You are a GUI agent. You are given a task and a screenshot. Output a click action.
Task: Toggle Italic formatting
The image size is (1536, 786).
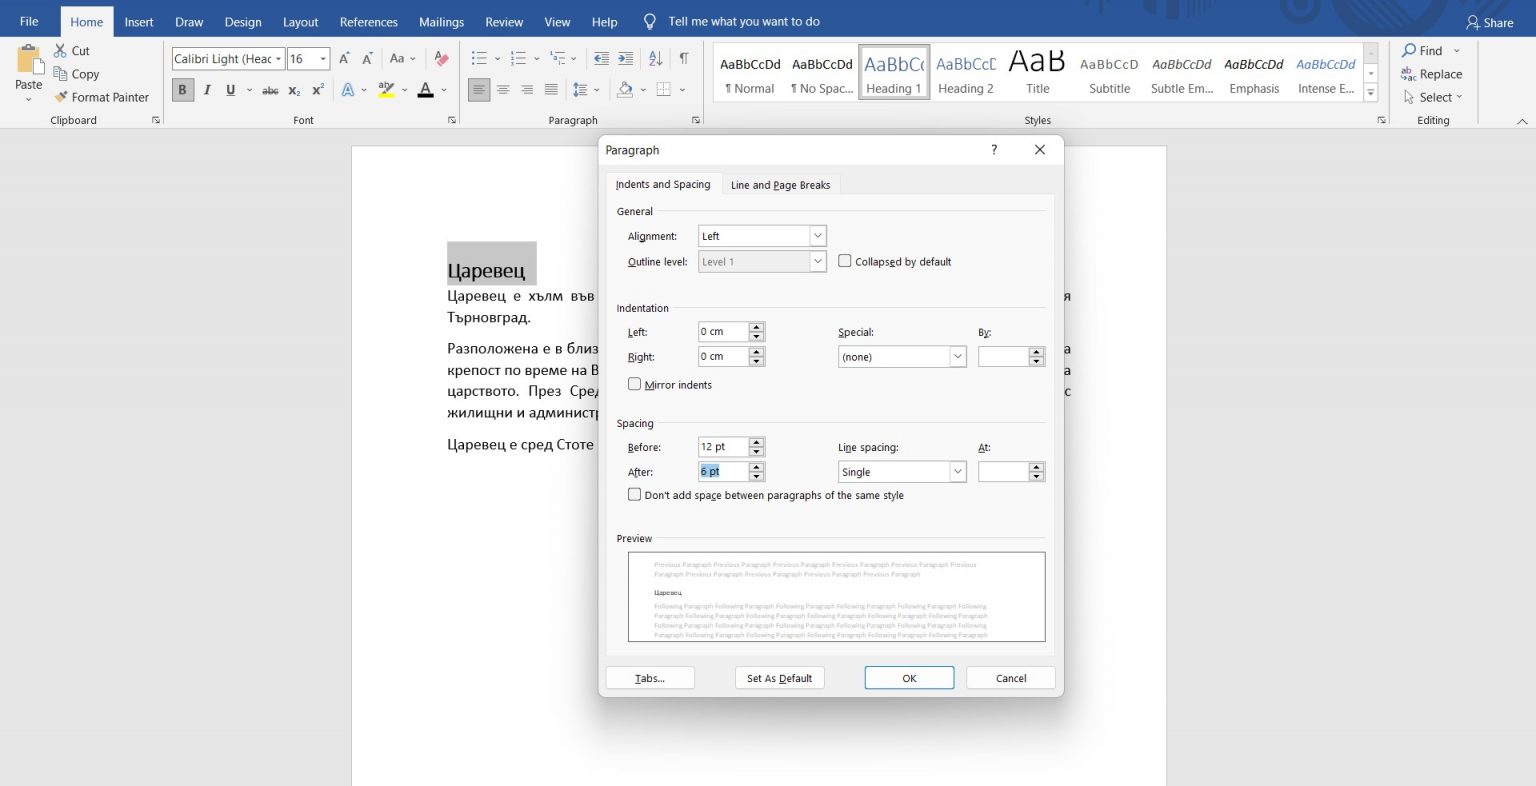(x=207, y=90)
